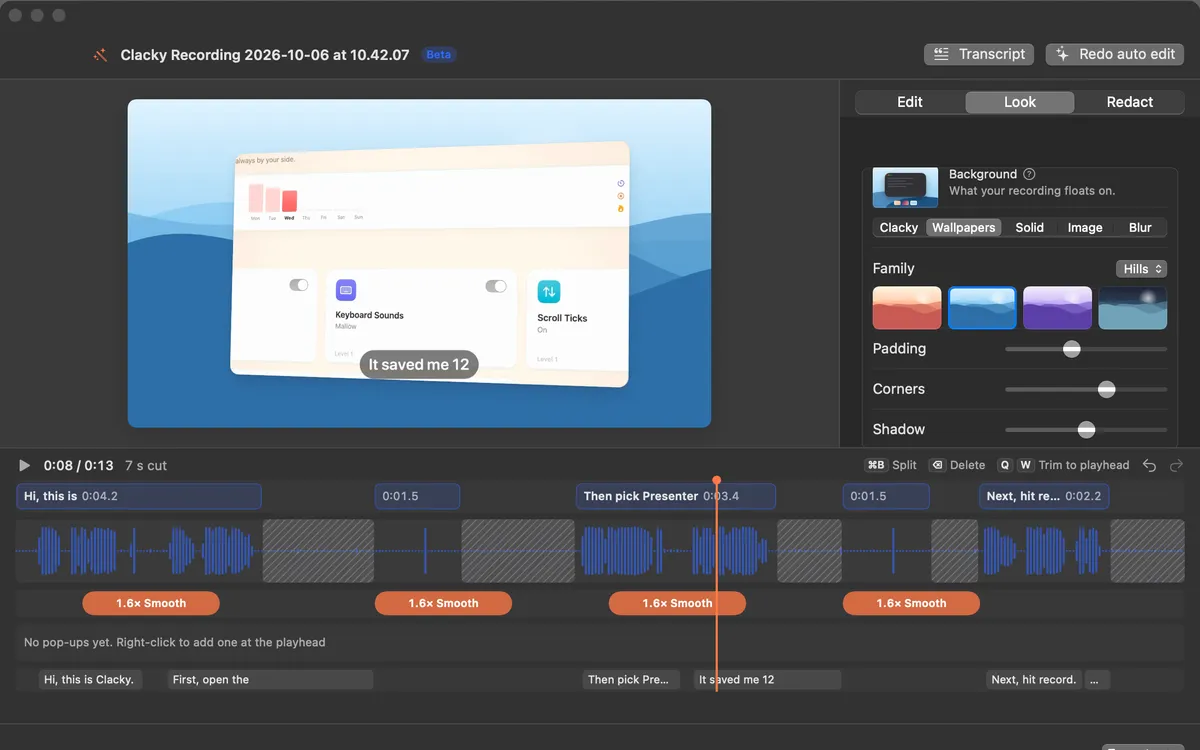
Task: Click Redo auto edit button
Action: (x=1115, y=54)
